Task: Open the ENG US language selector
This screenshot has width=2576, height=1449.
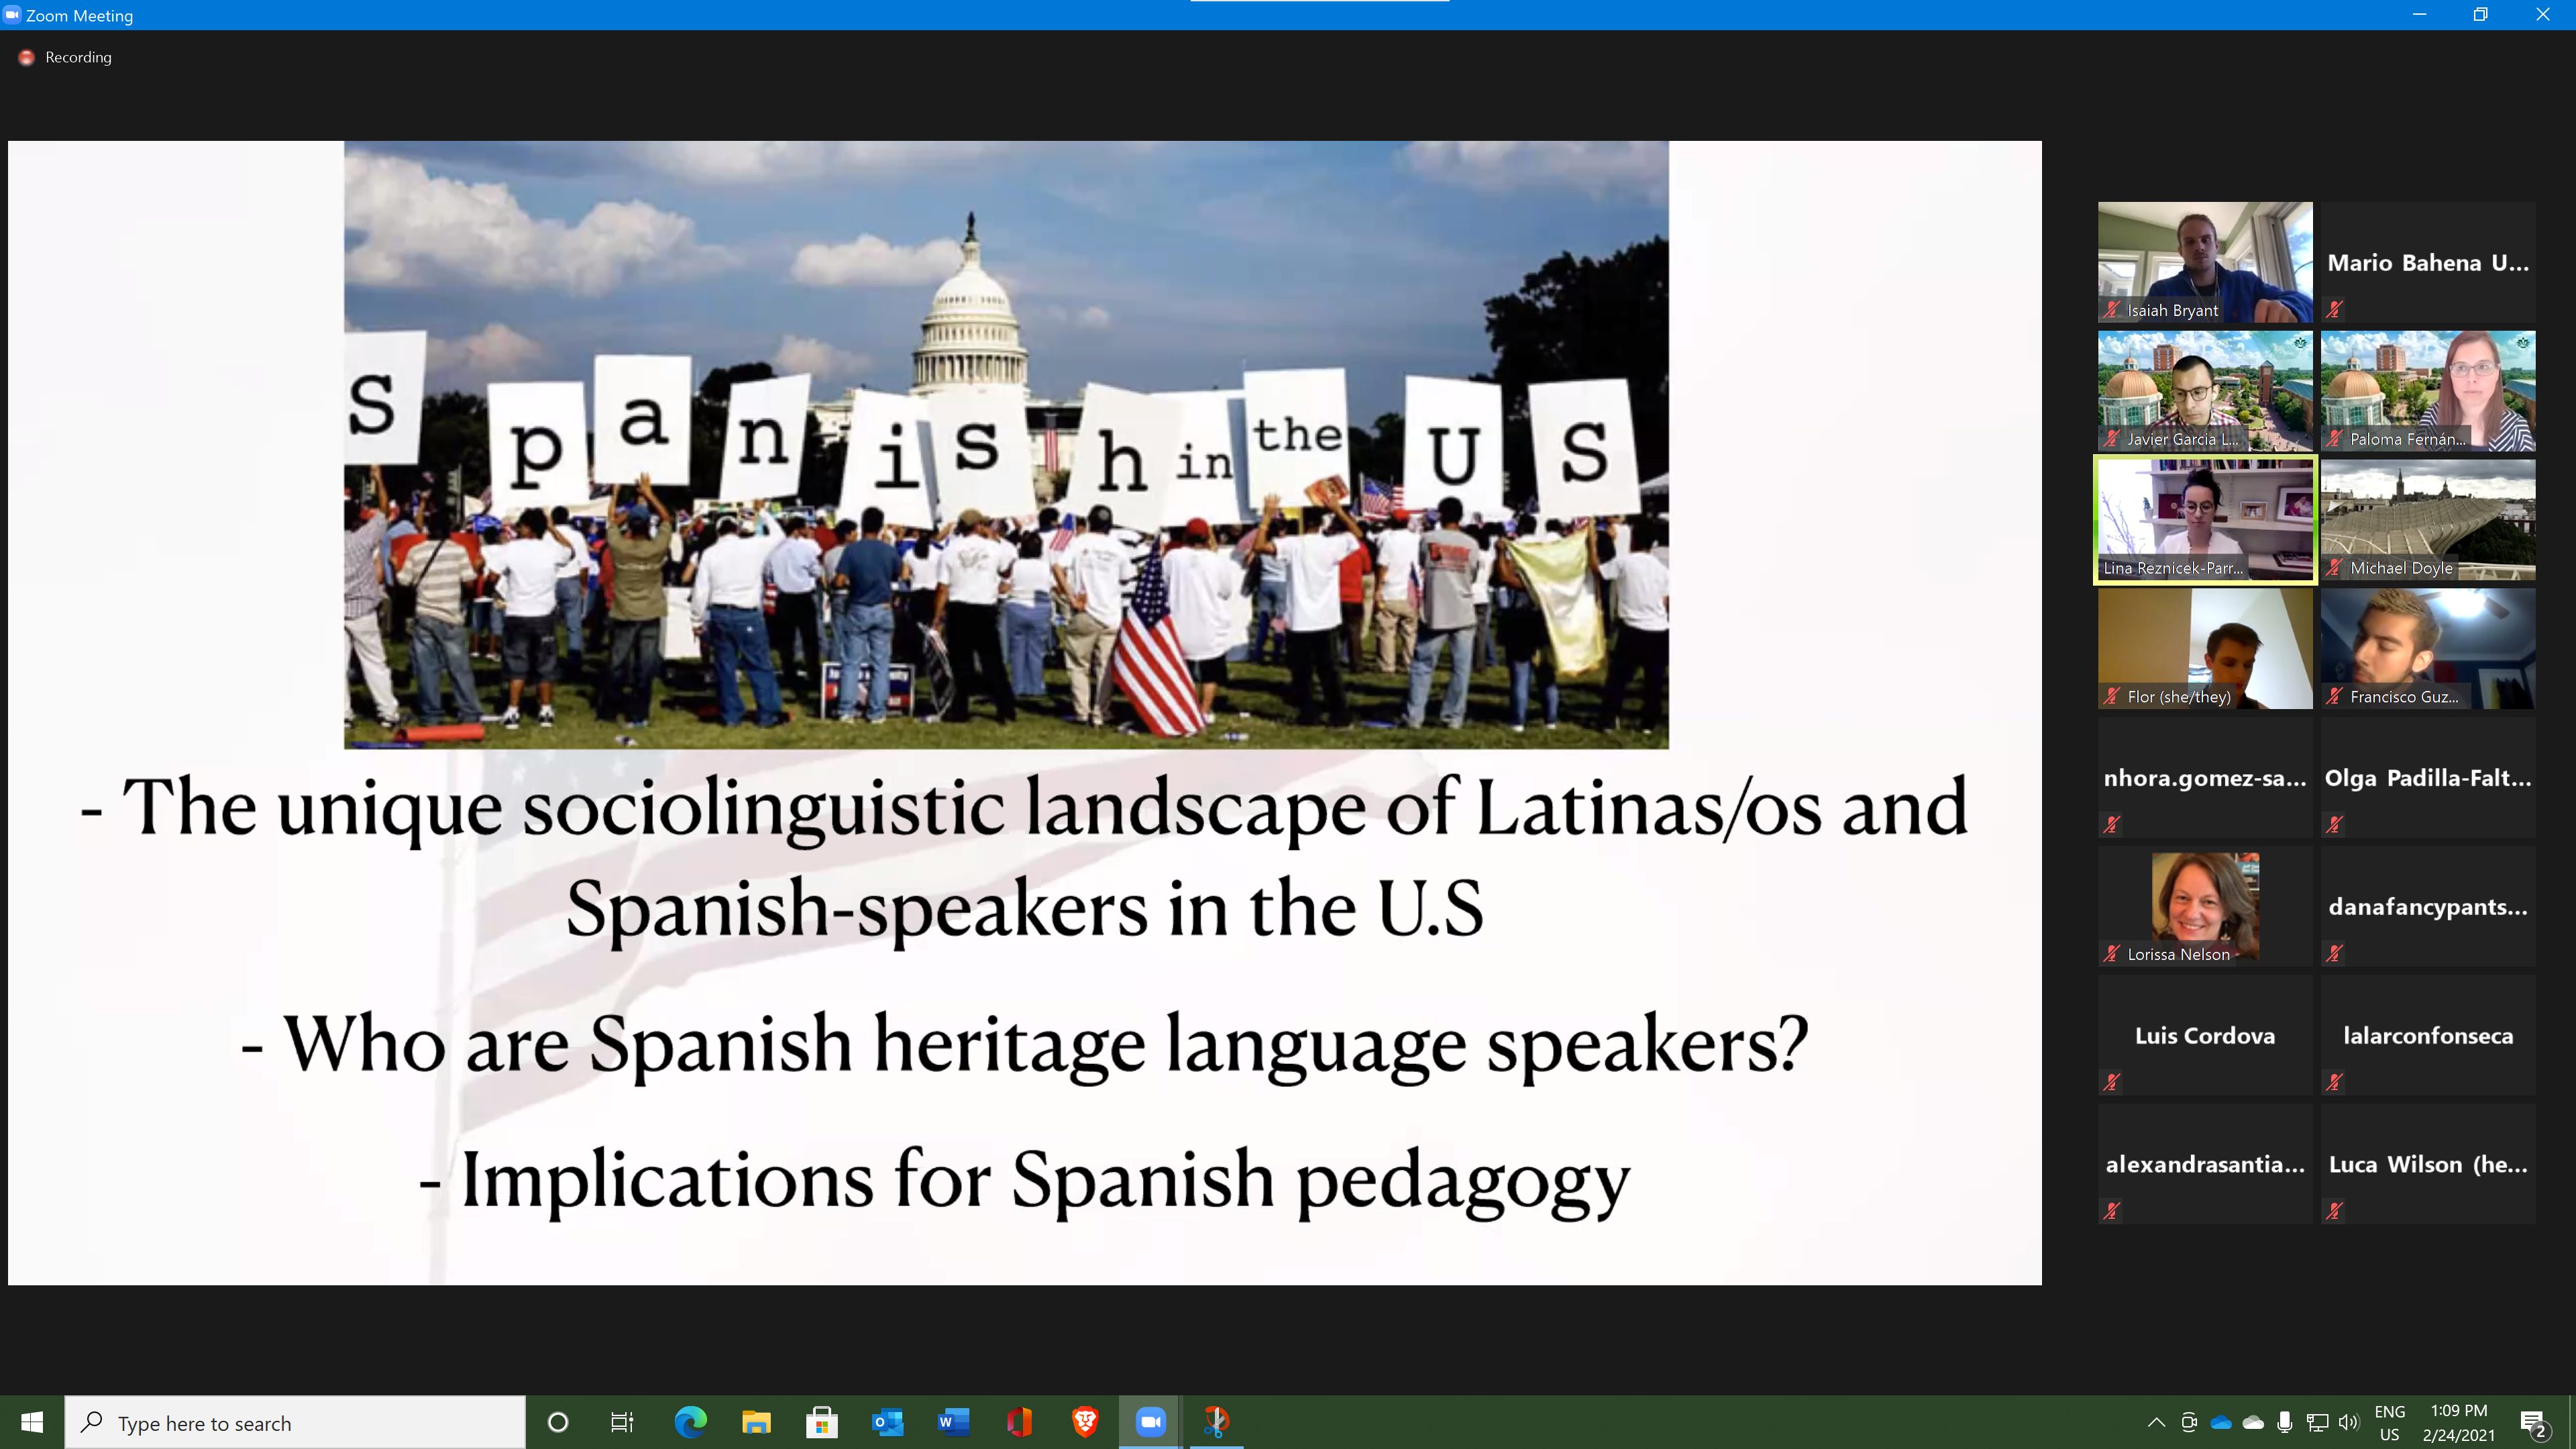Action: (x=2389, y=1422)
